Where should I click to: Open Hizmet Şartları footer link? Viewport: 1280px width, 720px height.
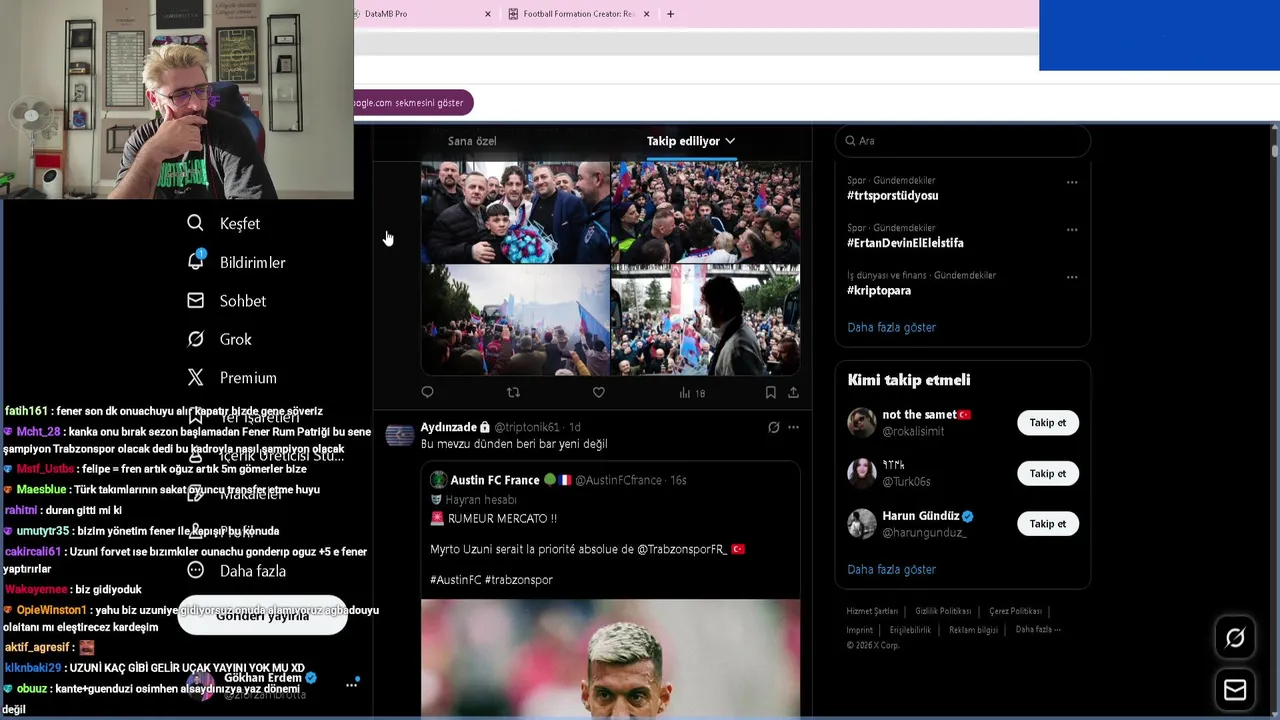[872, 611]
